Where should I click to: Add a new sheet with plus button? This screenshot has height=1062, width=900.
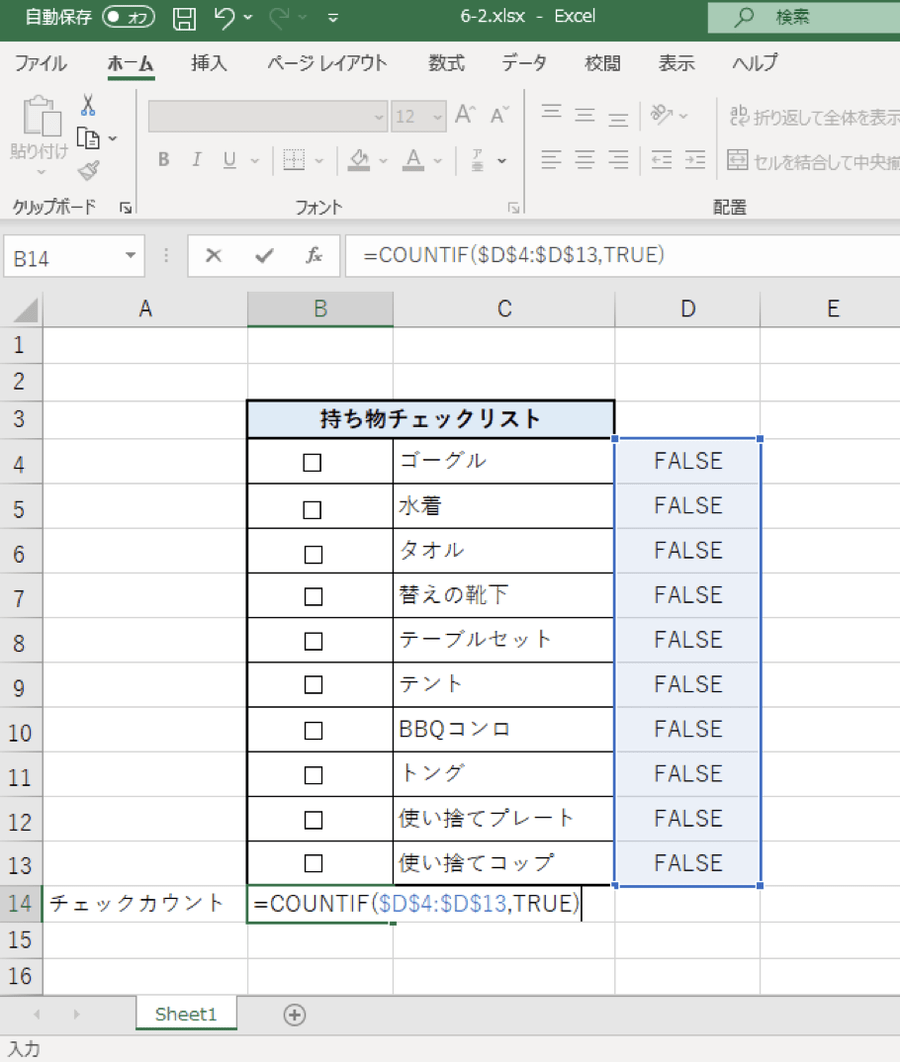294,1014
